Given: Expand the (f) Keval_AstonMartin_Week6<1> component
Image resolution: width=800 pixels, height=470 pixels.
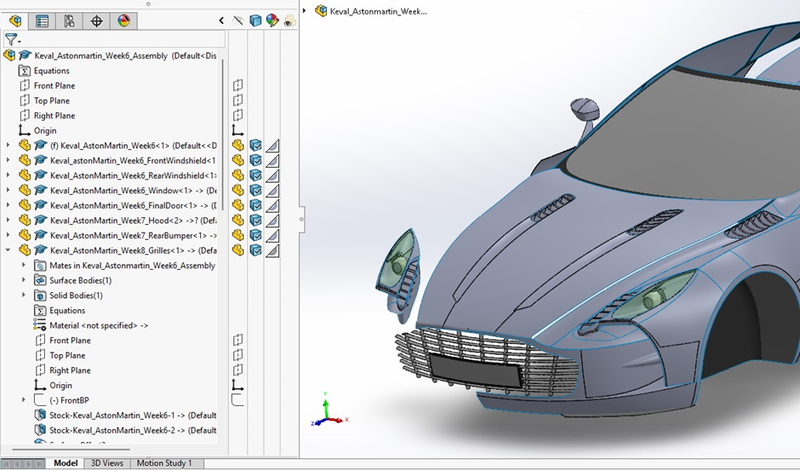Looking at the screenshot, I should (8, 145).
